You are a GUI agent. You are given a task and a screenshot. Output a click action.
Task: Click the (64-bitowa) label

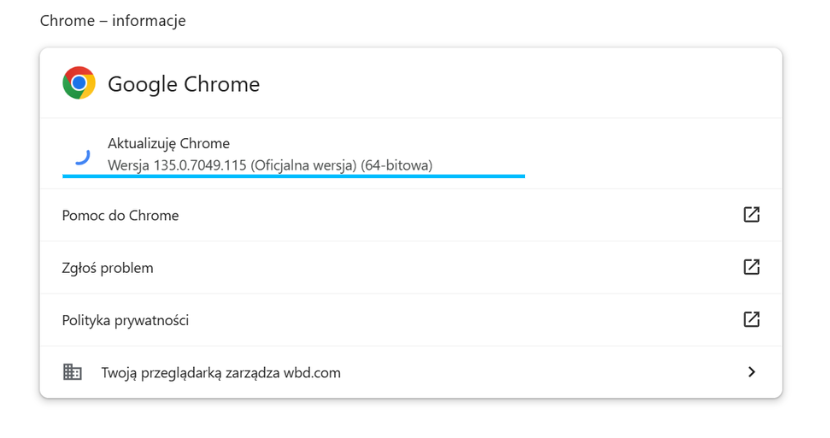coord(396,165)
